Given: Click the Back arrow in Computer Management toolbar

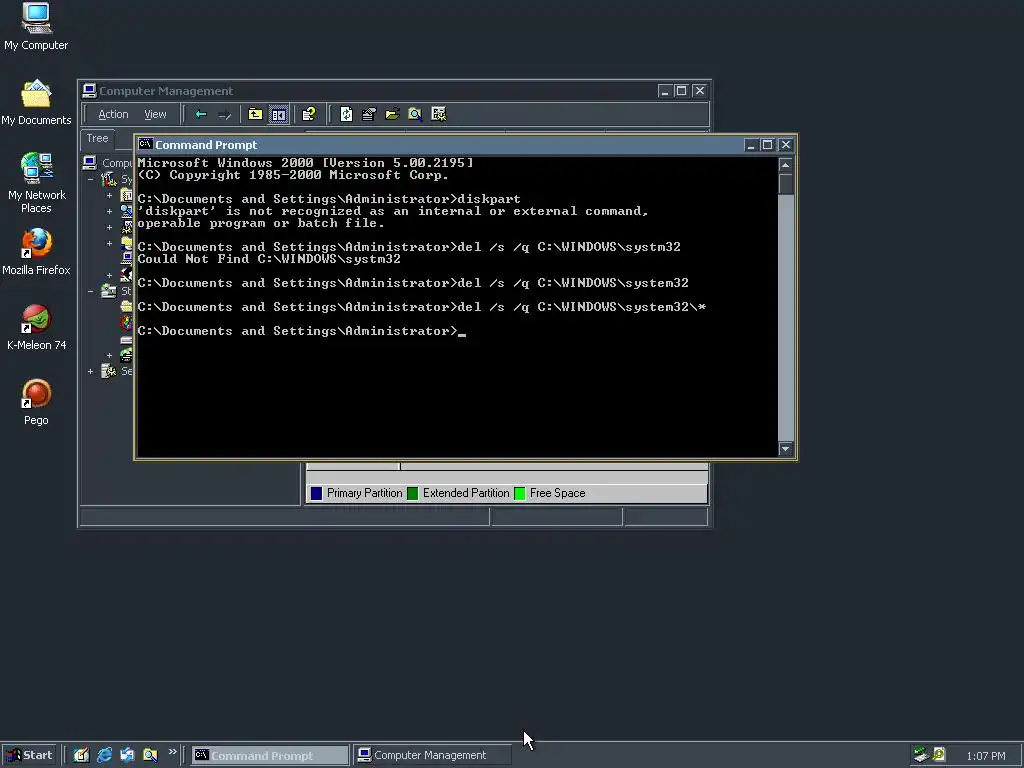Looking at the screenshot, I should (201, 114).
